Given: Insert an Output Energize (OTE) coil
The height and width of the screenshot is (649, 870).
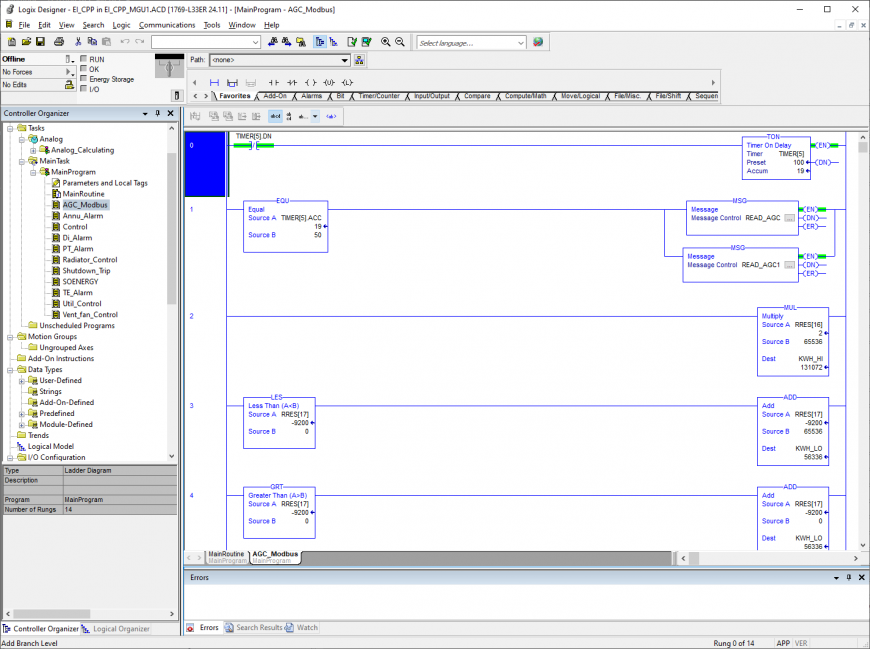Looking at the screenshot, I should 311,83.
